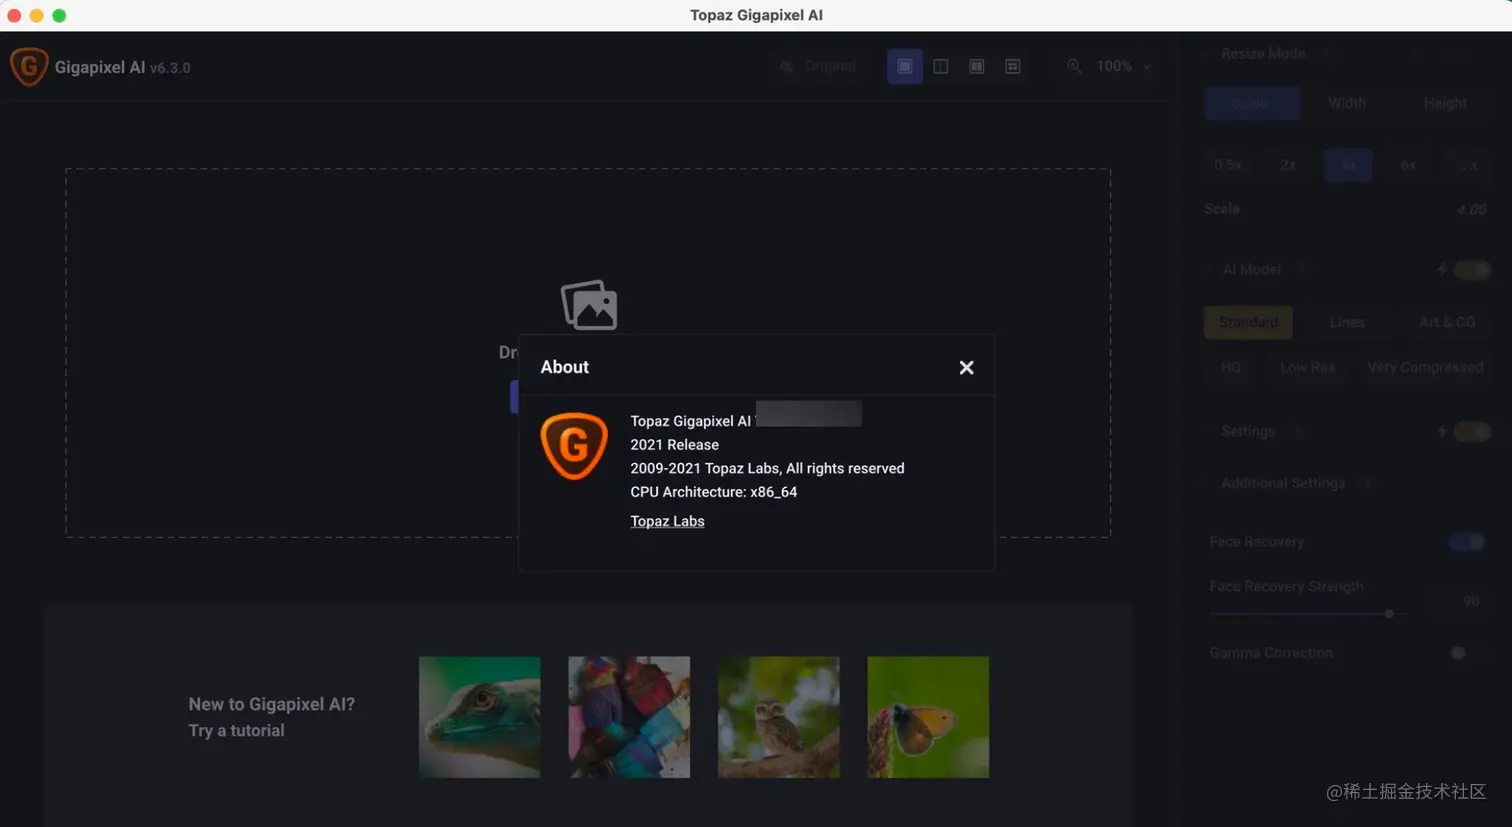Click the image drop zone picture icon
The height and width of the screenshot is (827, 1512).
click(x=589, y=305)
